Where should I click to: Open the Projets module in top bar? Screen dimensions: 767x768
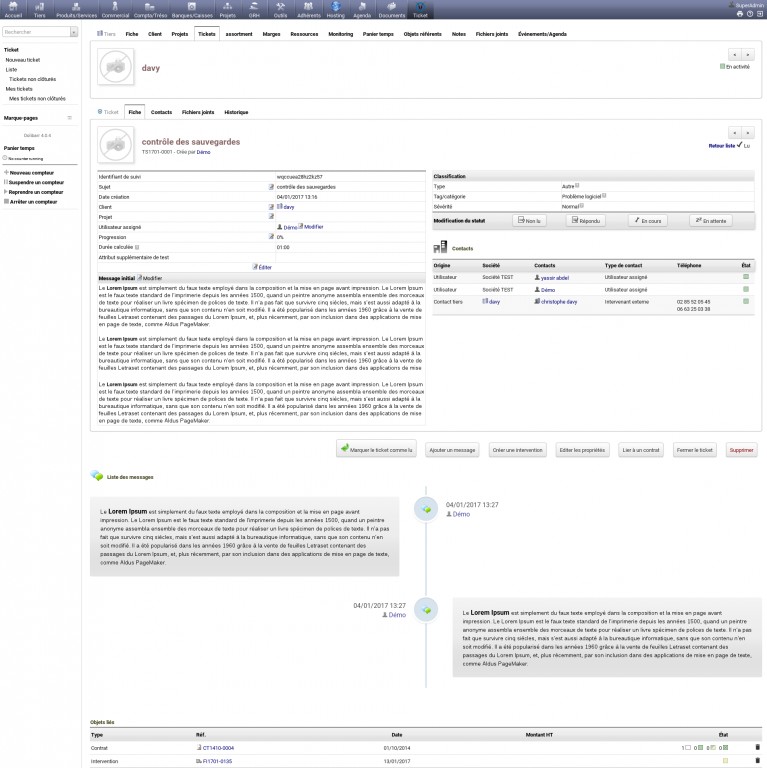pyautogui.click(x=227, y=9)
